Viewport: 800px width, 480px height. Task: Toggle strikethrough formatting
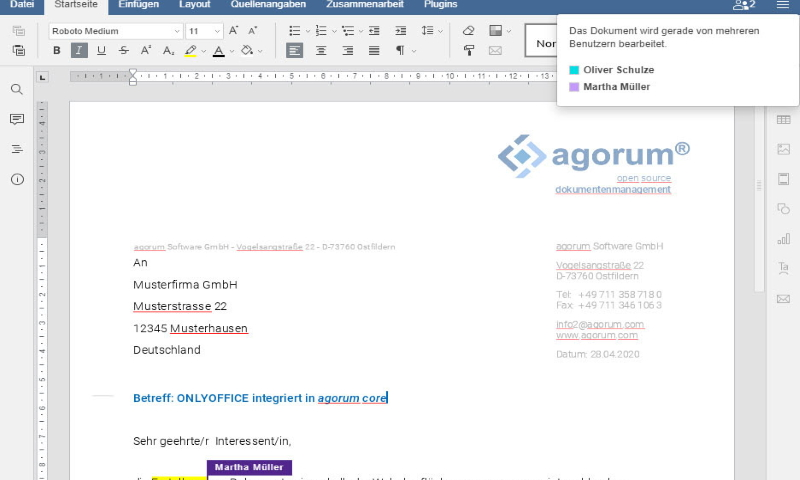pyautogui.click(x=123, y=50)
